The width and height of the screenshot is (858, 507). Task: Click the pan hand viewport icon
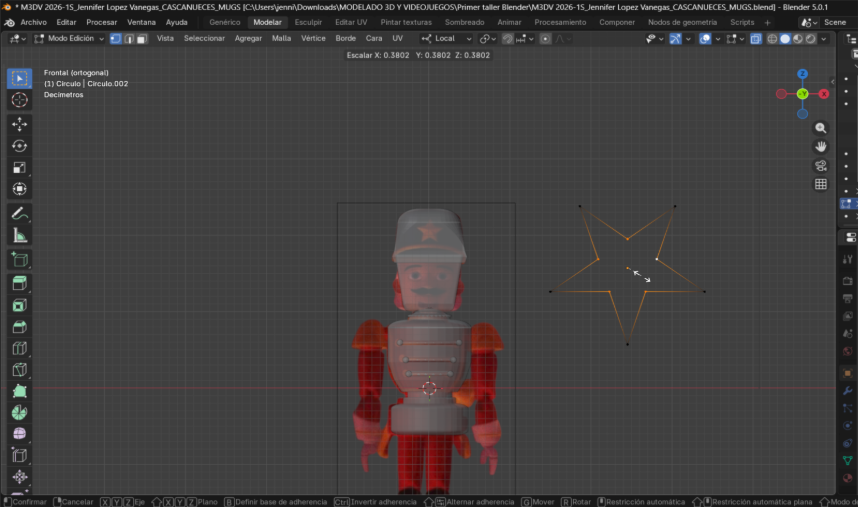pos(821,147)
